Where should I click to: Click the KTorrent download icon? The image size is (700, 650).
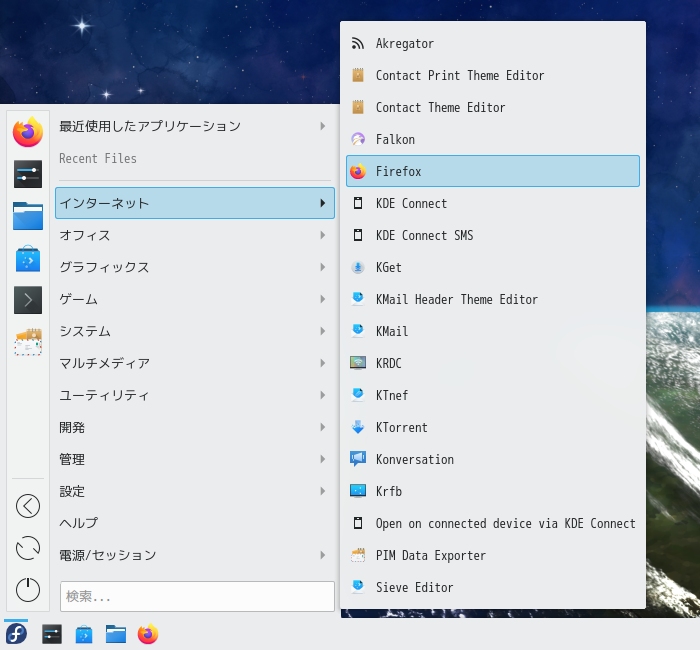pos(358,427)
